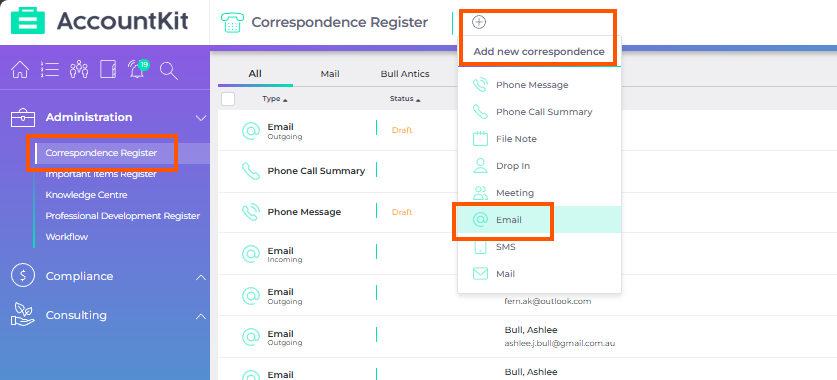Open the search magnifier icon

click(169, 70)
